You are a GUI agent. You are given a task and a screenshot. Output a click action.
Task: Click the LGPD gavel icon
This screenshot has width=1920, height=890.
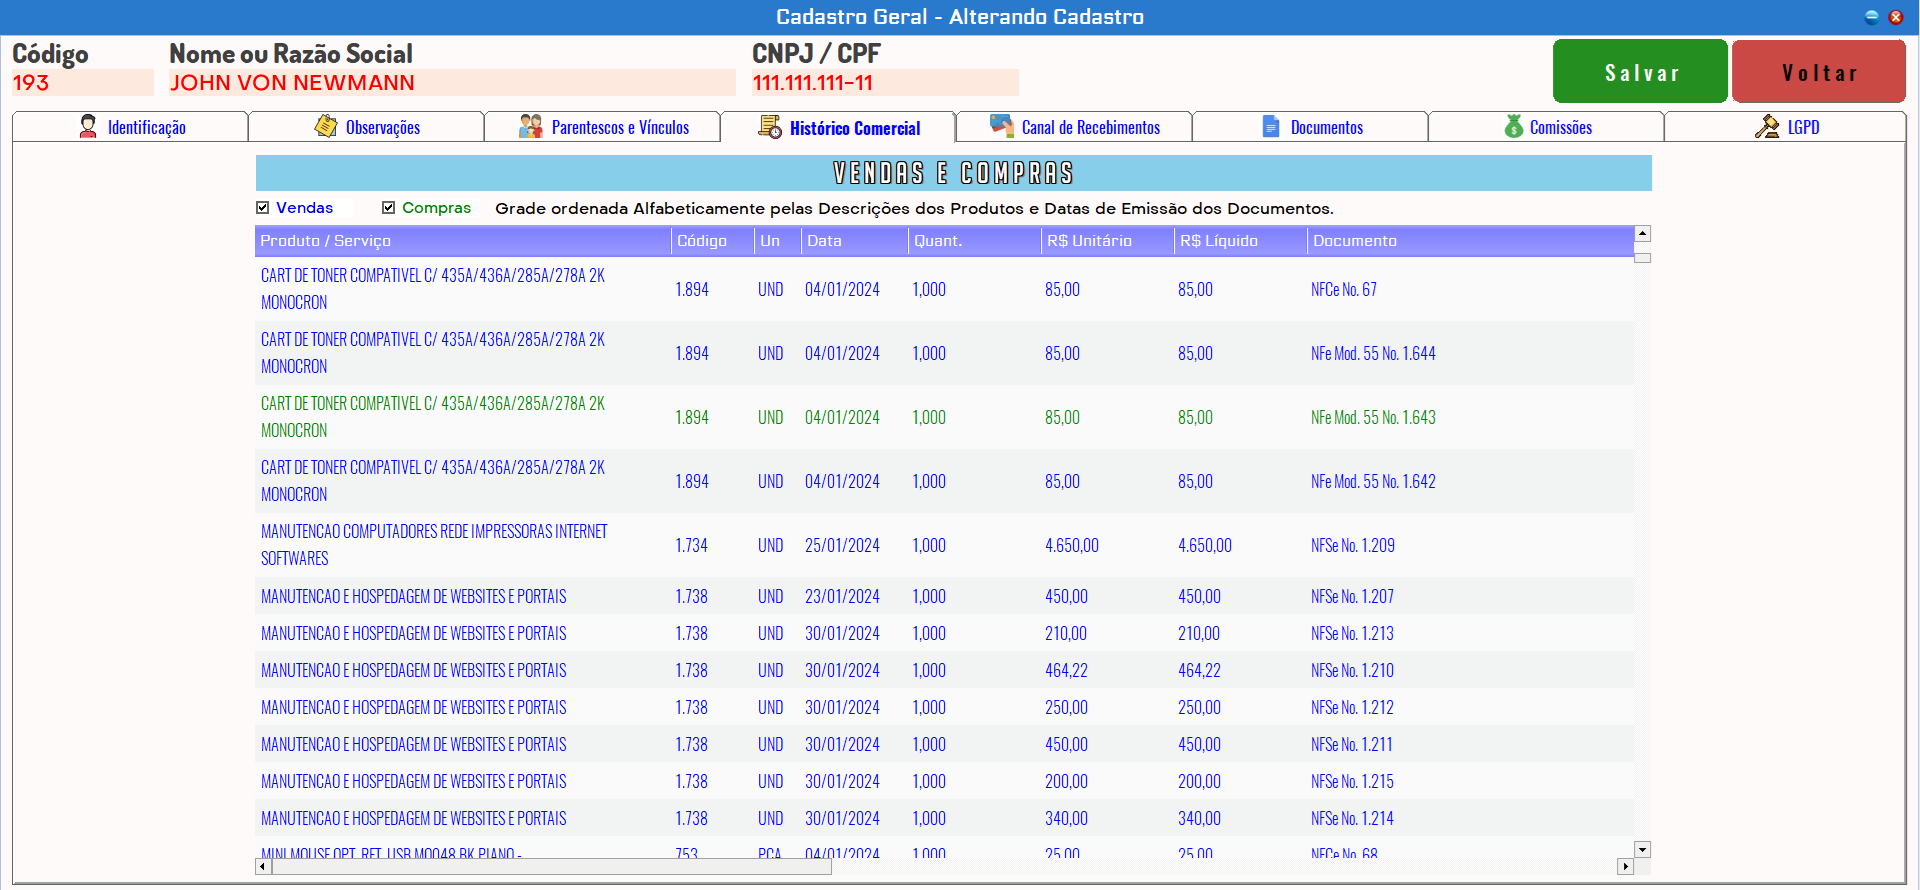tap(1767, 126)
